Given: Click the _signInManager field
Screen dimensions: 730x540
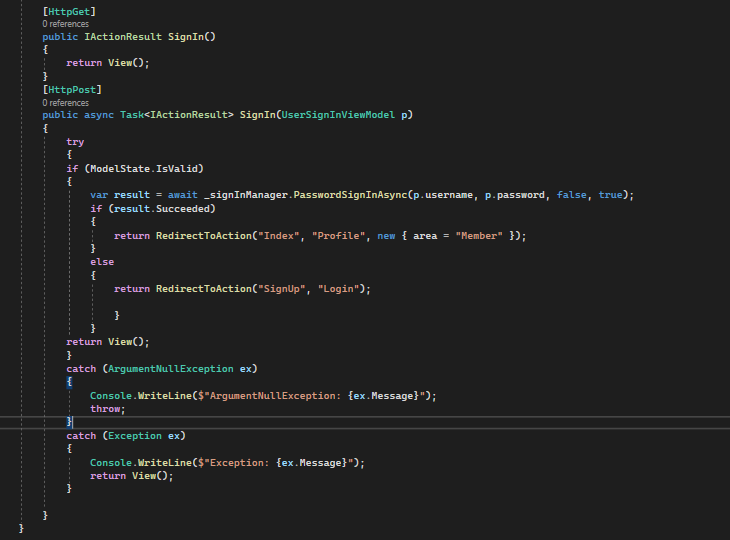Looking at the screenshot, I should coord(246,195).
